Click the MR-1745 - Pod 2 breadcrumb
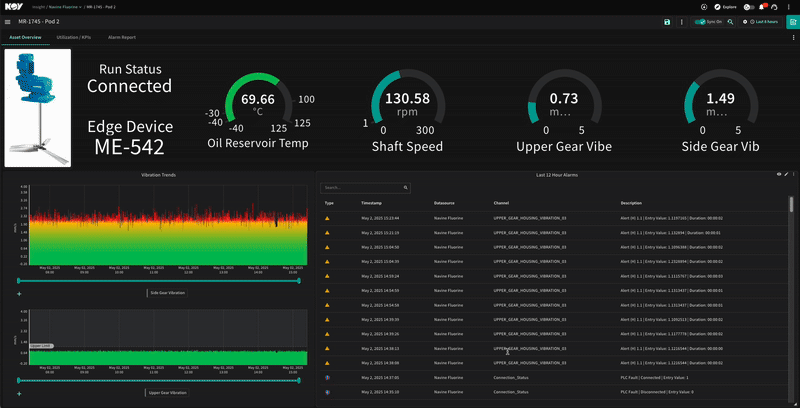Screen dimensions: 800x408 tap(101, 7)
